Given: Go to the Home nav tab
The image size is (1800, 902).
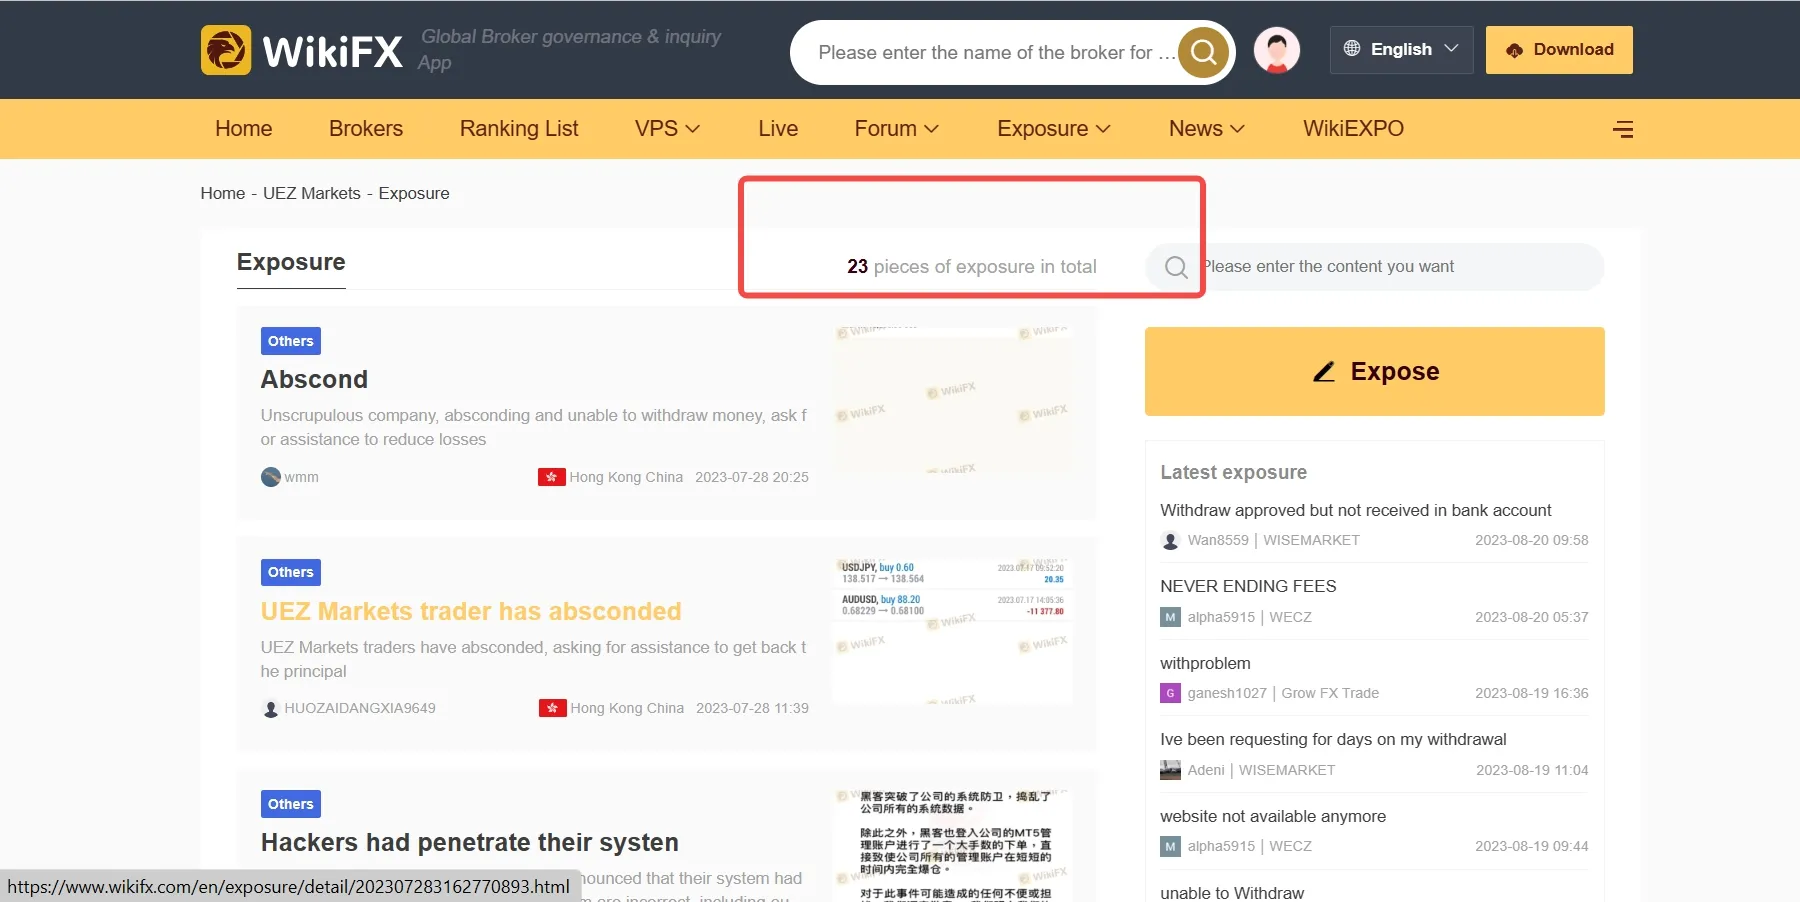Looking at the screenshot, I should tap(244, 129).
